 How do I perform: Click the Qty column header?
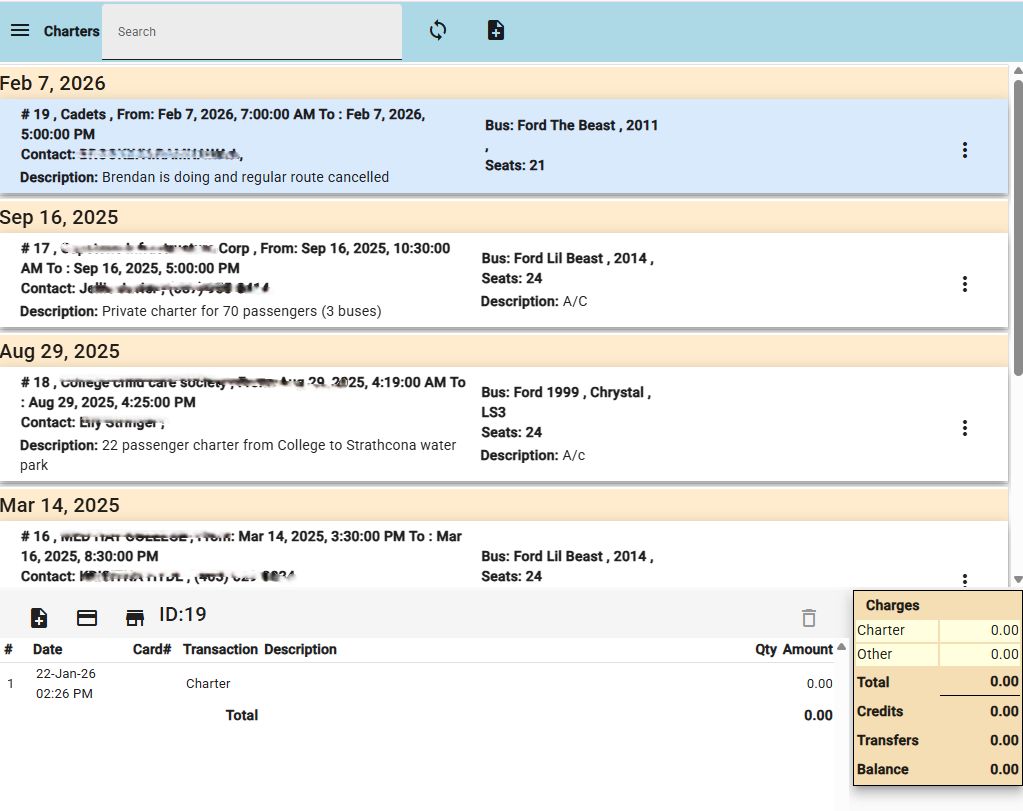coord(766,649)
